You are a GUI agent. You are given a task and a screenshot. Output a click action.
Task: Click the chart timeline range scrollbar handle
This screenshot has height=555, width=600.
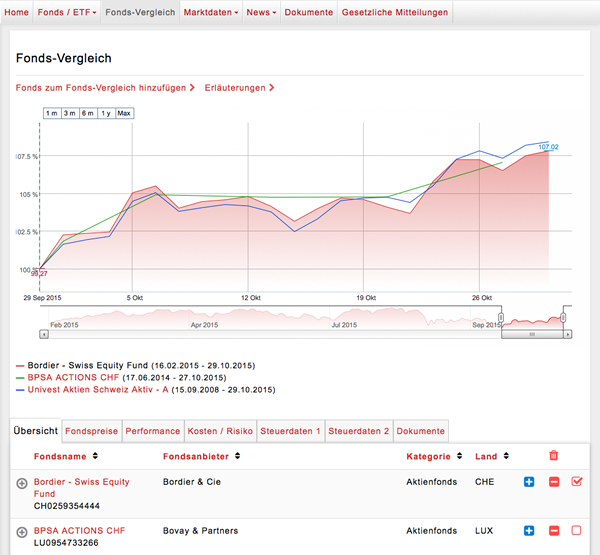(532, 334)
